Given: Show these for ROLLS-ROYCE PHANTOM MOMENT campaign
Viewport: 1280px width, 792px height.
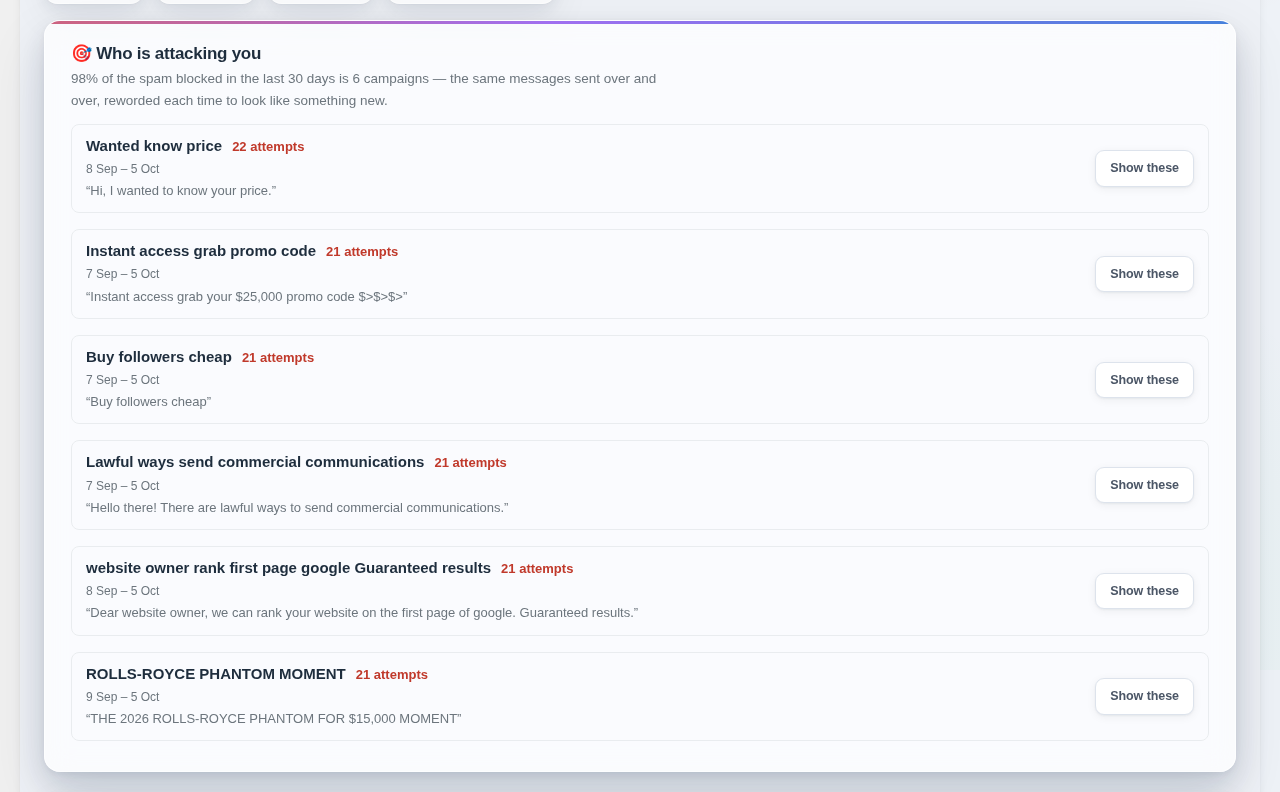Looking at the screenshot, I should [1144, 696].
